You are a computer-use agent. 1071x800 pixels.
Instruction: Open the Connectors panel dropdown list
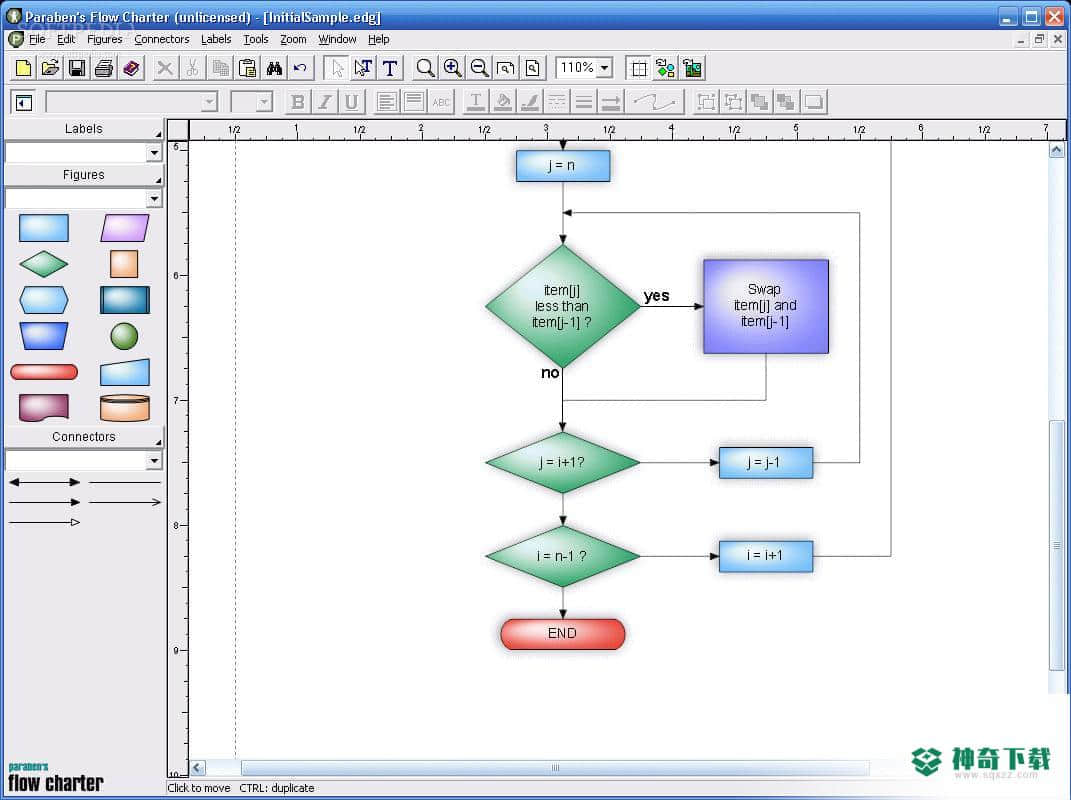[154, 460]
